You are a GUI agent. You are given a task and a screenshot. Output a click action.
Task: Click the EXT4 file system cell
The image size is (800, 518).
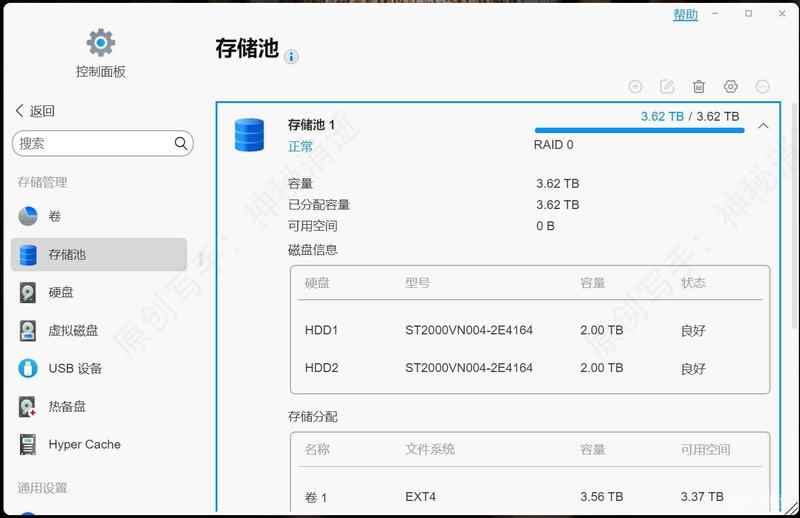pyautogui.click(x=420, y=497)
